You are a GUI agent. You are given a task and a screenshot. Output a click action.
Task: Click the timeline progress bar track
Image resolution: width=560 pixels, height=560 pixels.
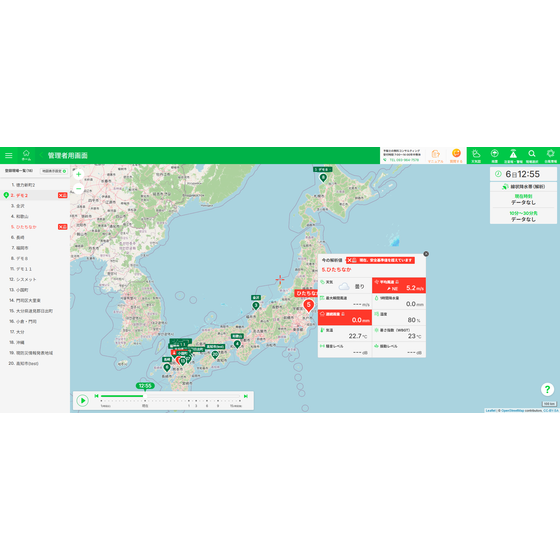170,396
